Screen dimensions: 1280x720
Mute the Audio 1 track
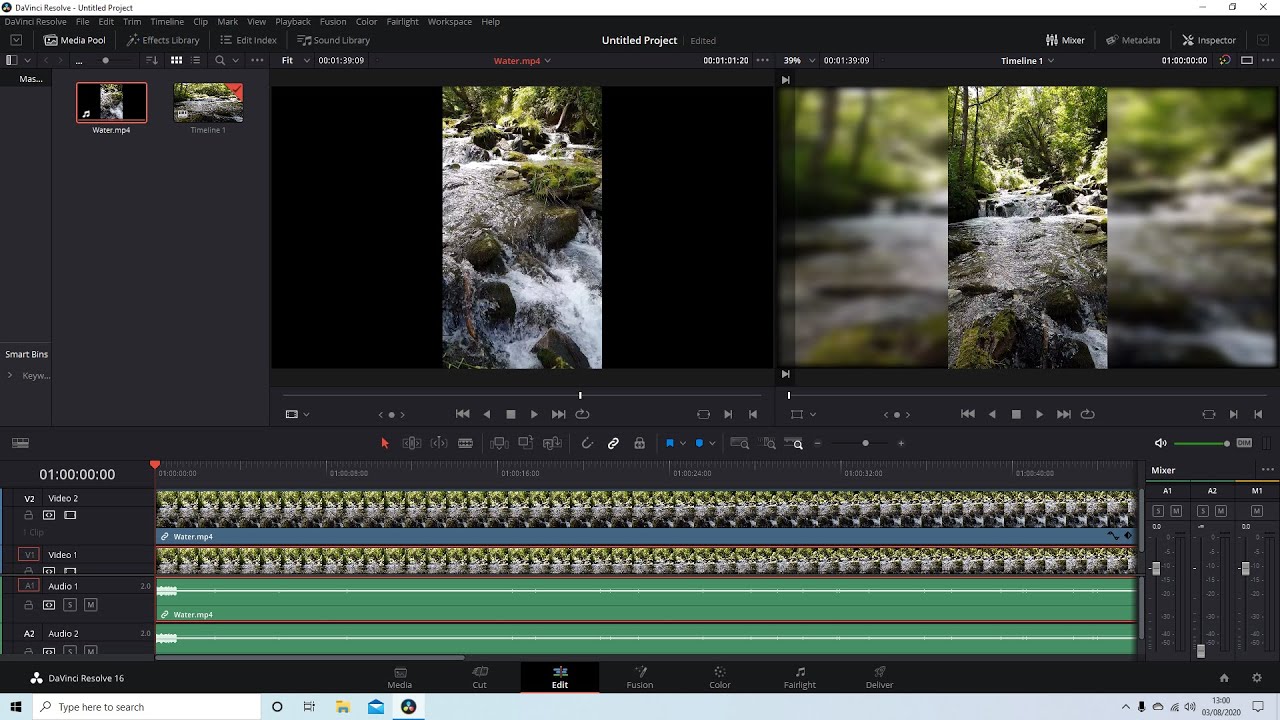coord(90,605)
